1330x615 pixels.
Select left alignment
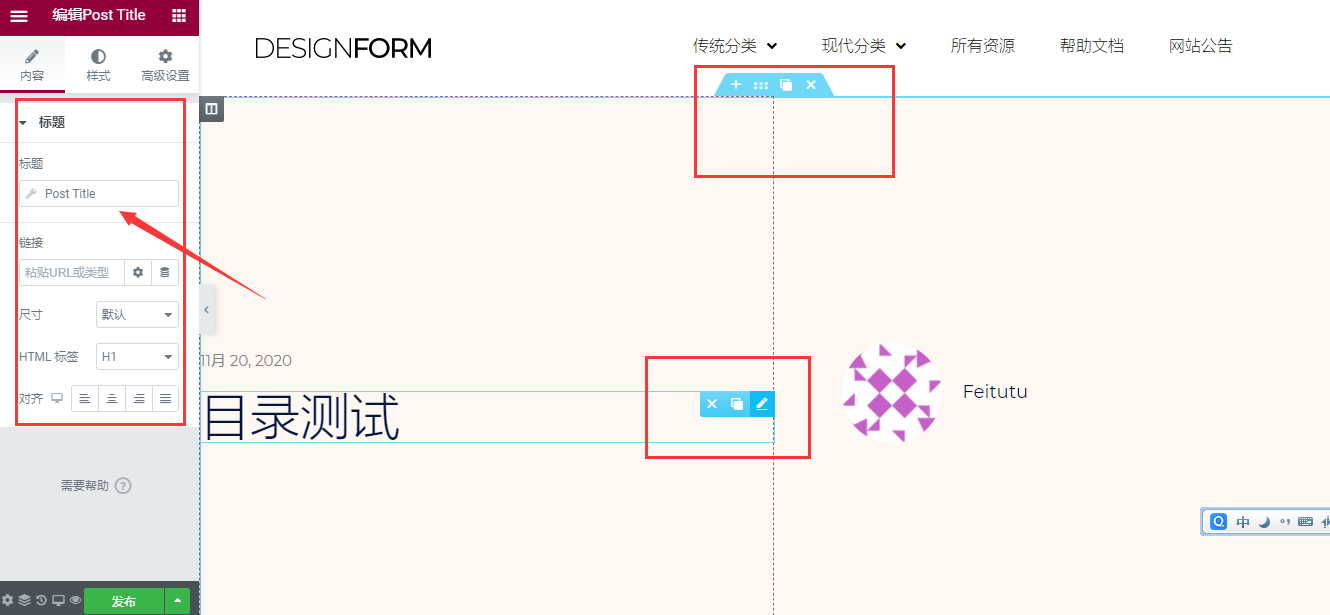coord(85,398)
